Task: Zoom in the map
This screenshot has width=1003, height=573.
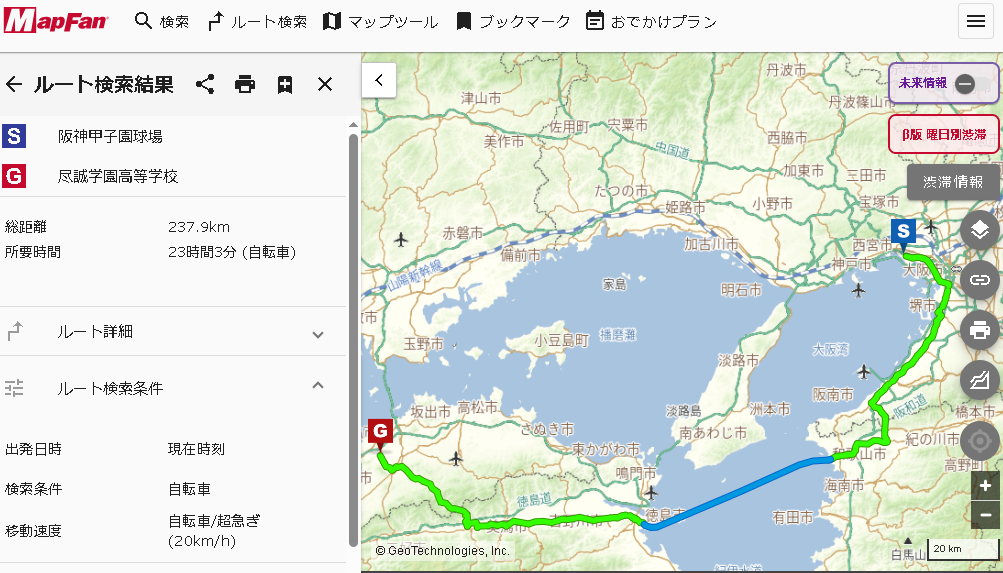Action: [985, 486]
